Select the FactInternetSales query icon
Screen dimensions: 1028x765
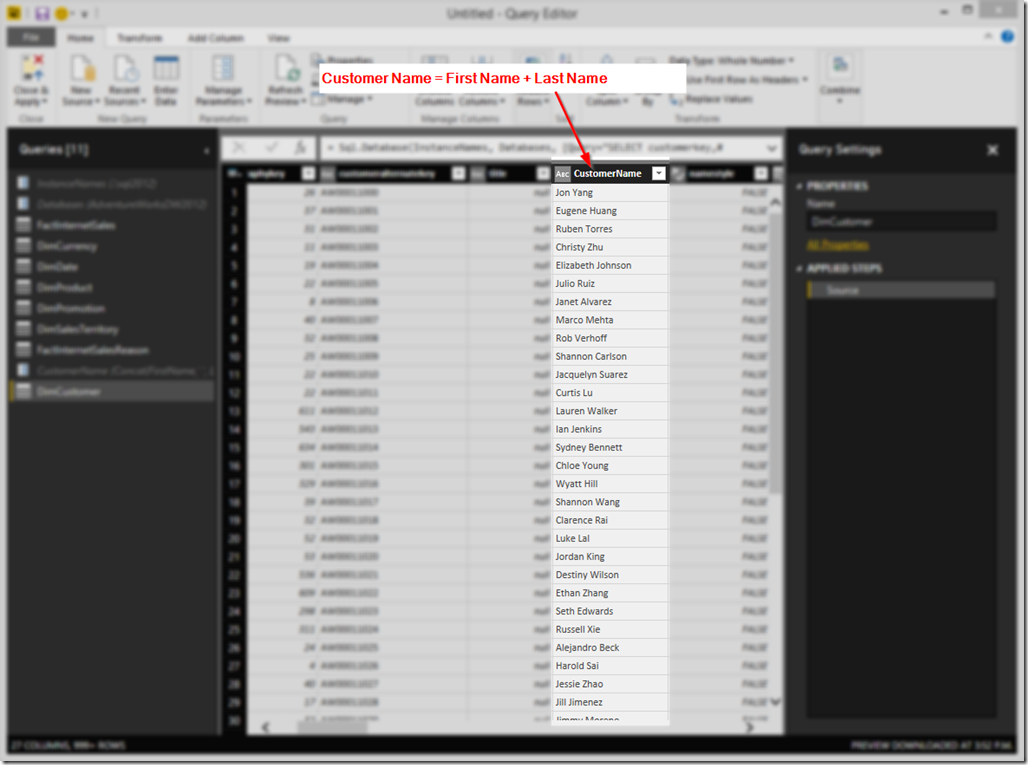pos(24,225)
